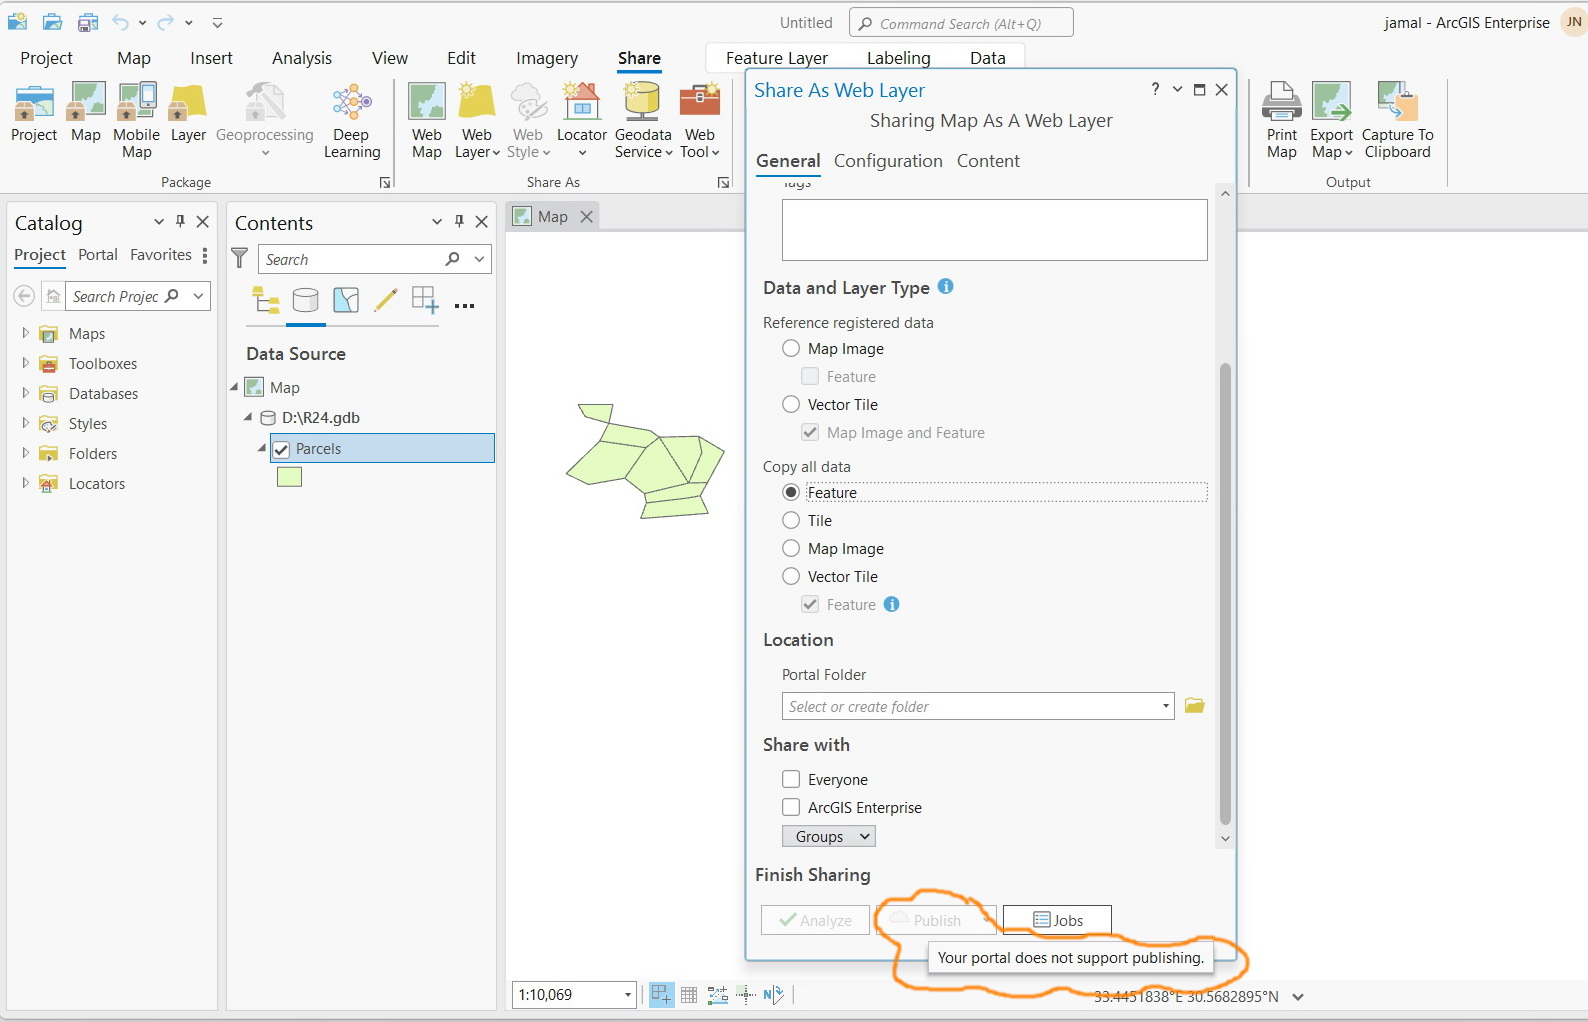Switch Contents to List By Drawing Order

(x=265, y=300)
